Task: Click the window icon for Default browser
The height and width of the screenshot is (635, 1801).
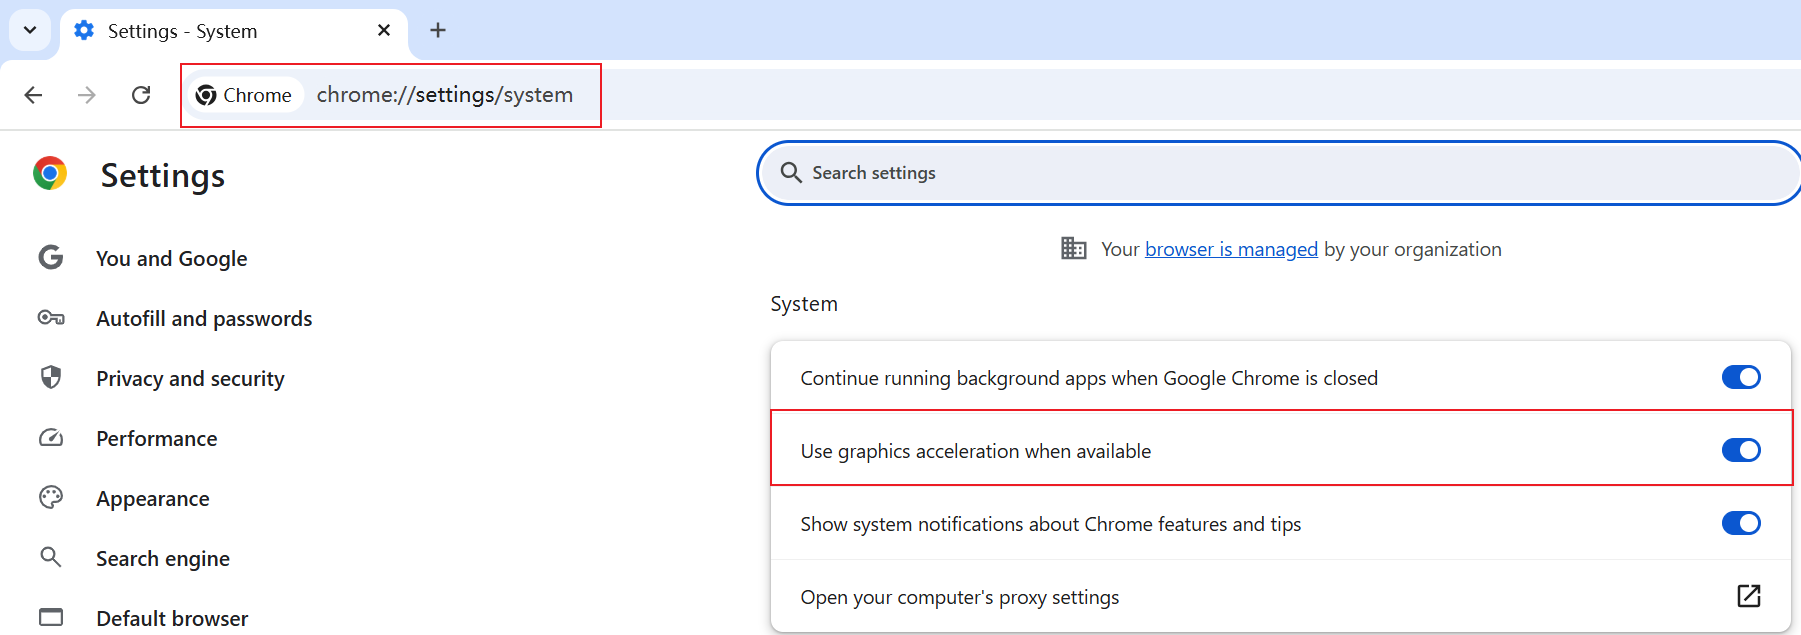Action: pos(51,617)
